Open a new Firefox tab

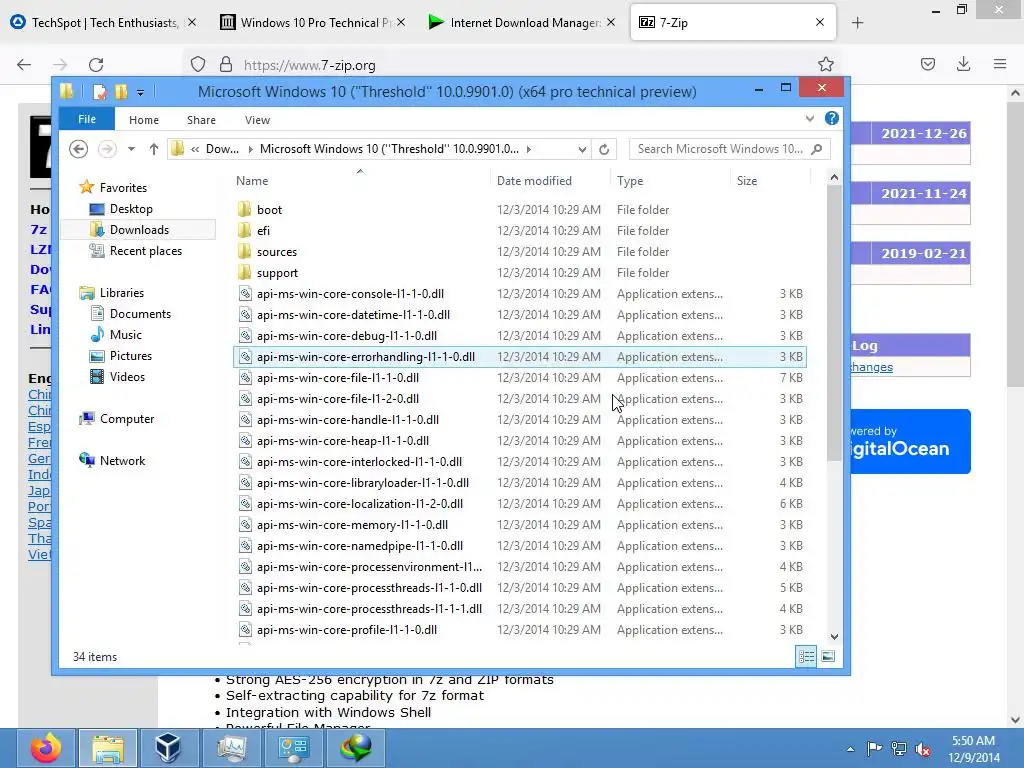pos(857,23)
